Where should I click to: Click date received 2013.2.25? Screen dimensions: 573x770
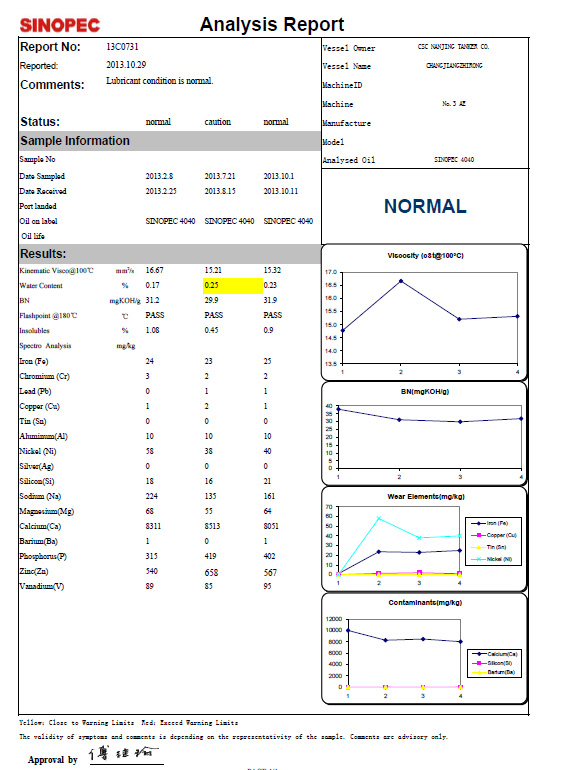161,191
